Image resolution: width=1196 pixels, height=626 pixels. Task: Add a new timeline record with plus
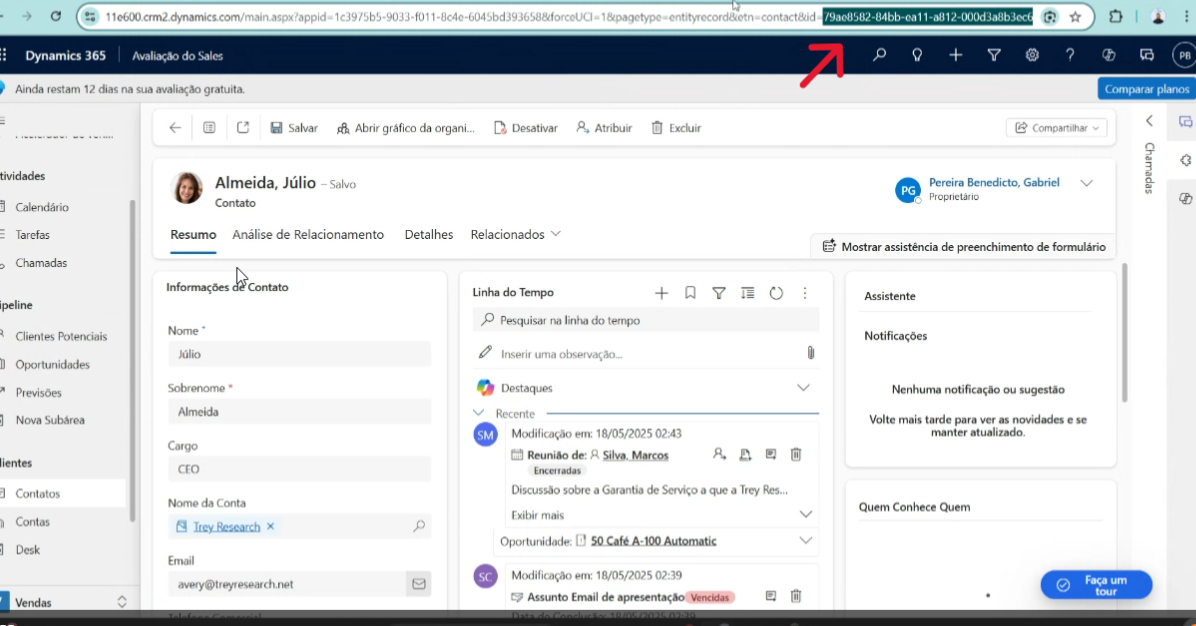tap(661, 293)
